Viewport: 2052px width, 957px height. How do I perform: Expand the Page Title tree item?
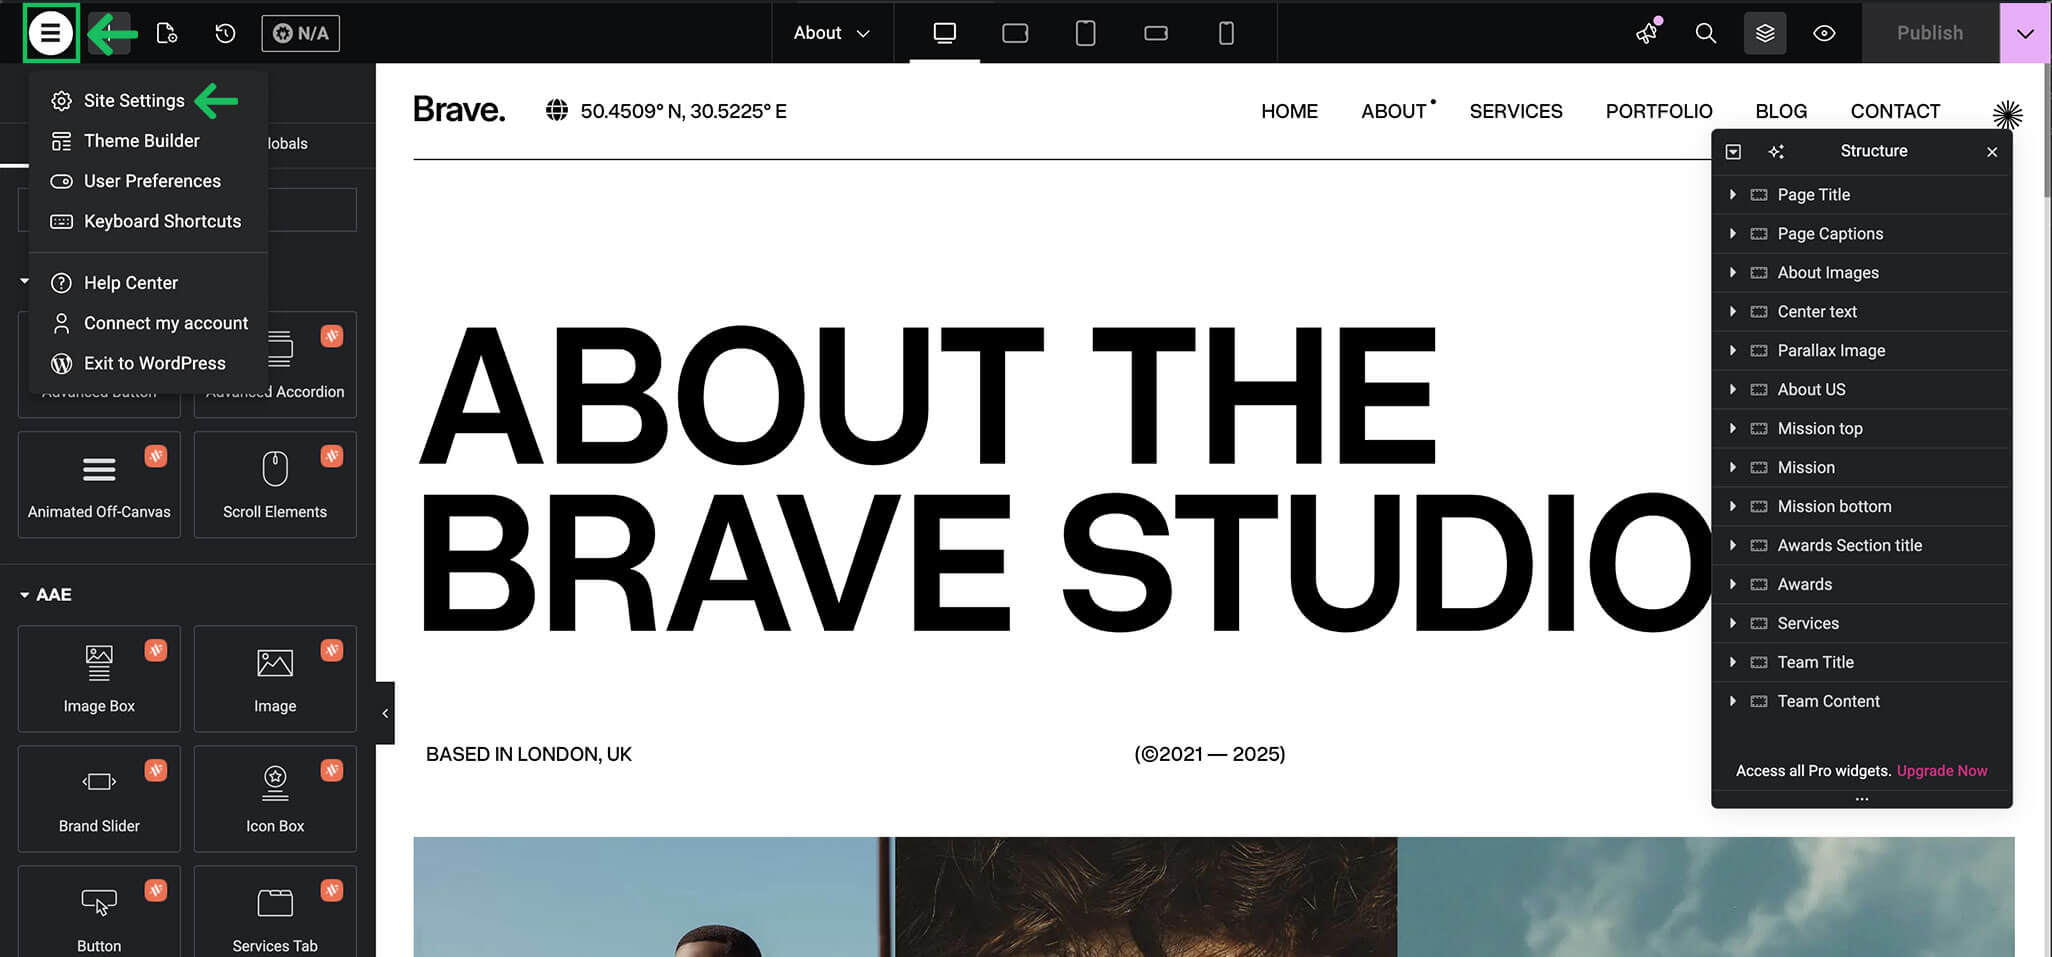1733,194
